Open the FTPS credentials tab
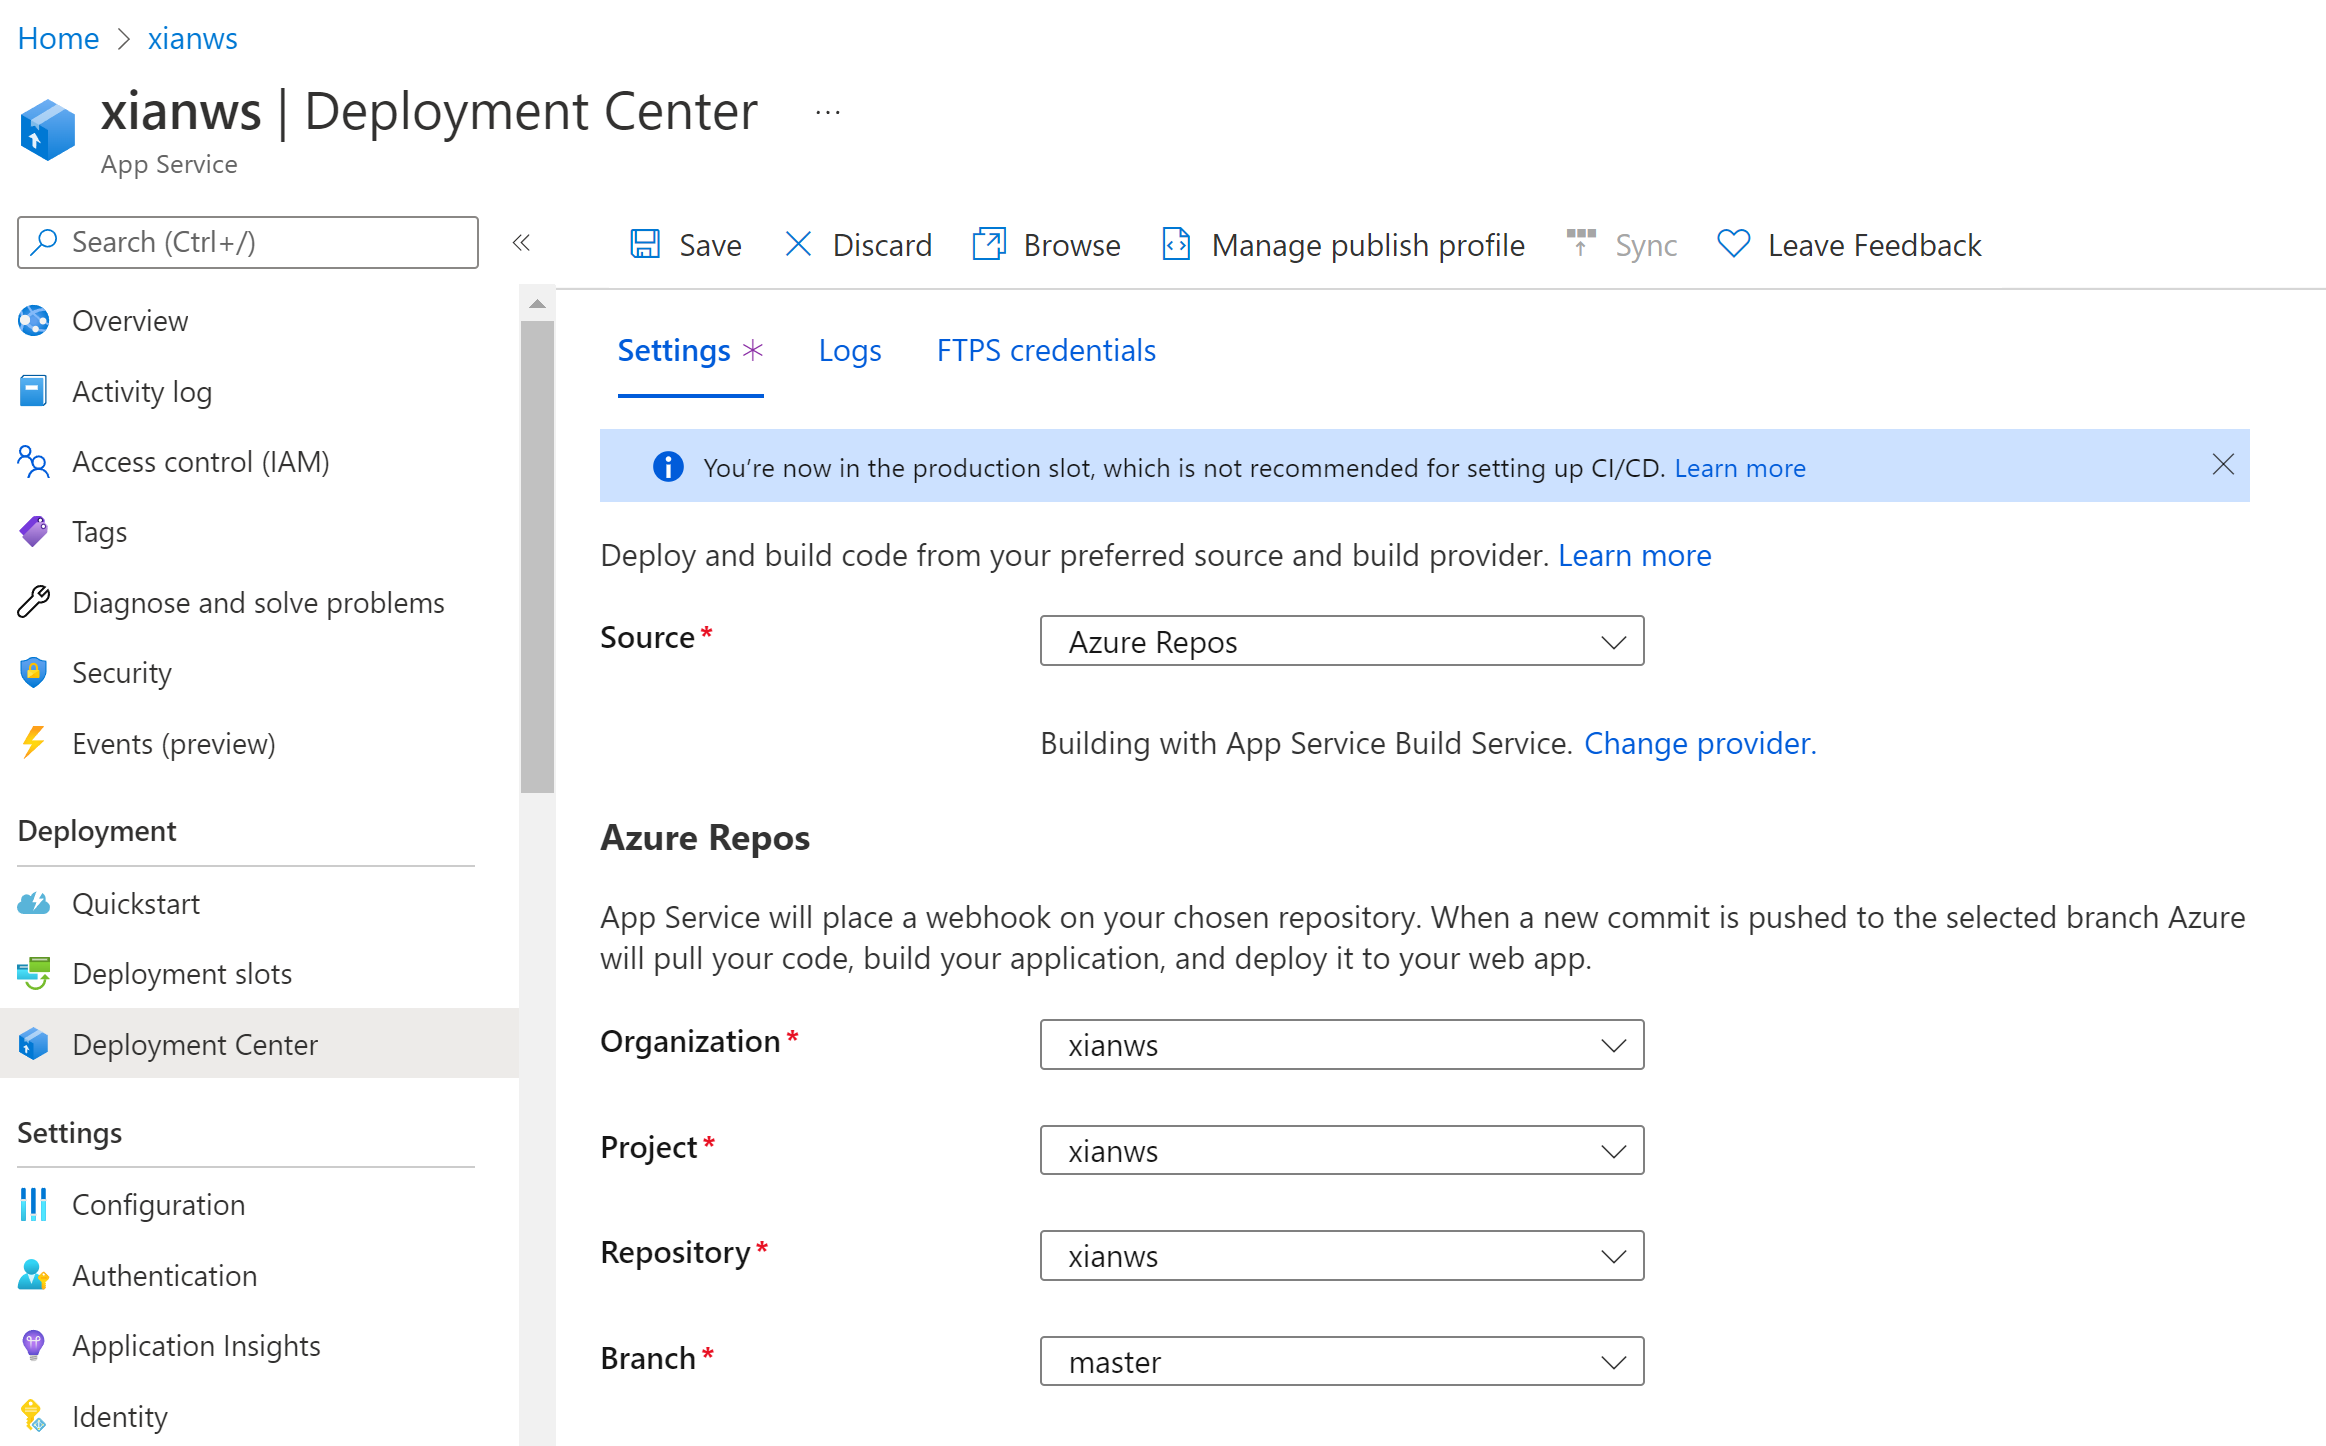Viewport: 2326px width, 1446px height. coord(1045,350)
